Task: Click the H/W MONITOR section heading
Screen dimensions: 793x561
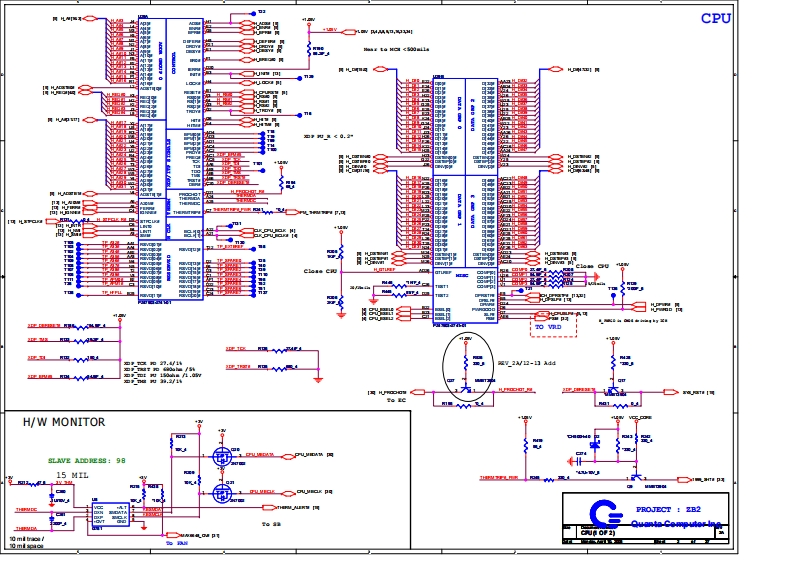Action: click(x=63, y=423)
